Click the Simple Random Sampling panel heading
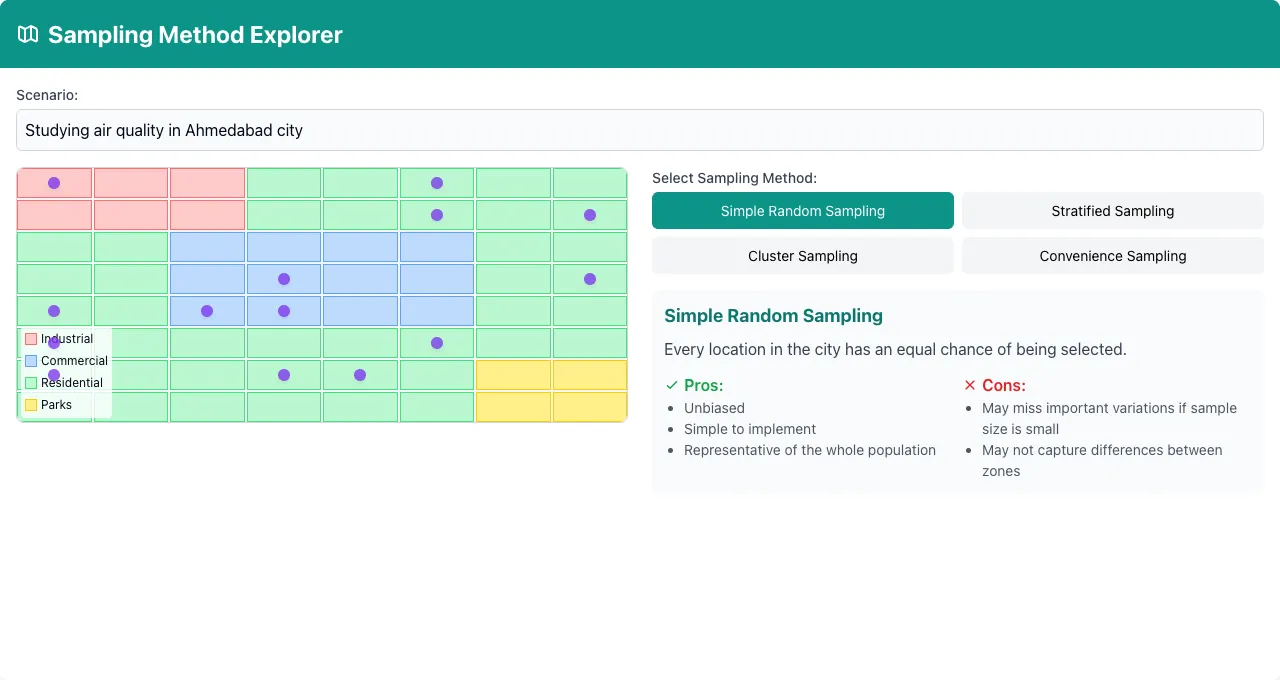The height and width of the screenshot is (680, 1280). click(x=773, y=316)
